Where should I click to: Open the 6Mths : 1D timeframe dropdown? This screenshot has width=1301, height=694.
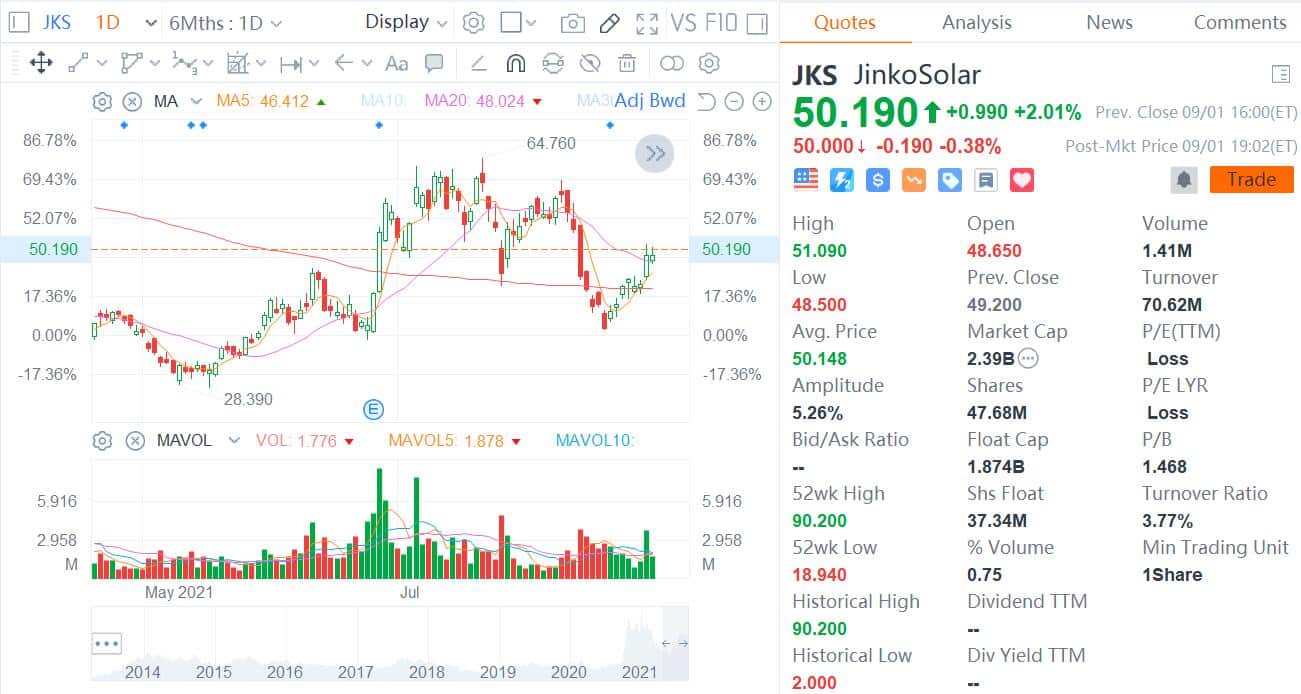click(x=227, y=22)
